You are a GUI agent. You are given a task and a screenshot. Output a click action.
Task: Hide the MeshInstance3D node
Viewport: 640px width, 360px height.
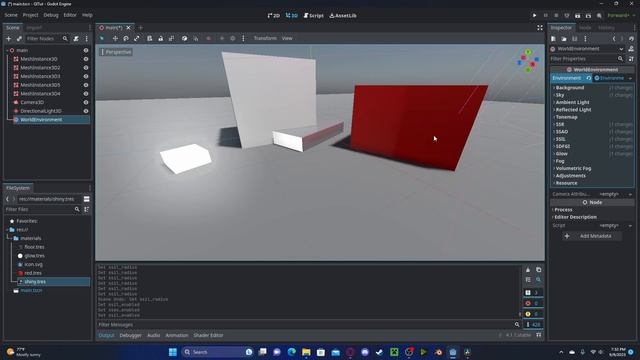coord(86,59)
